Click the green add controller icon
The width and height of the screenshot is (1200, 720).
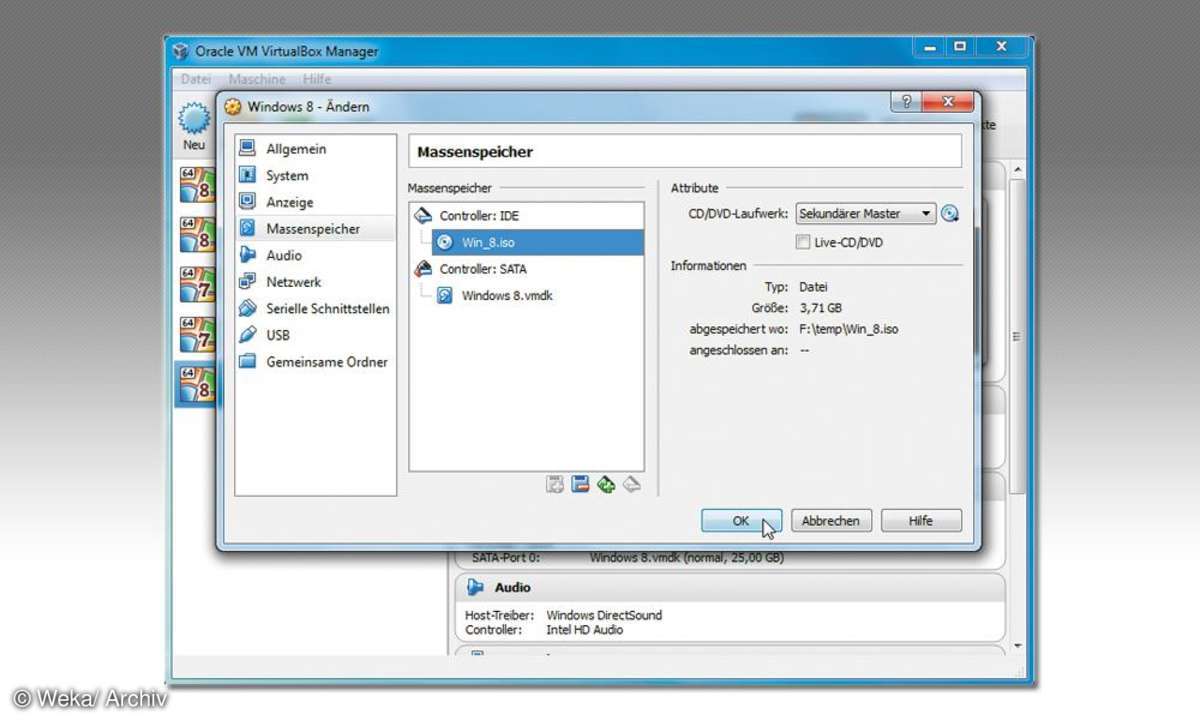[x=605, y=485]
